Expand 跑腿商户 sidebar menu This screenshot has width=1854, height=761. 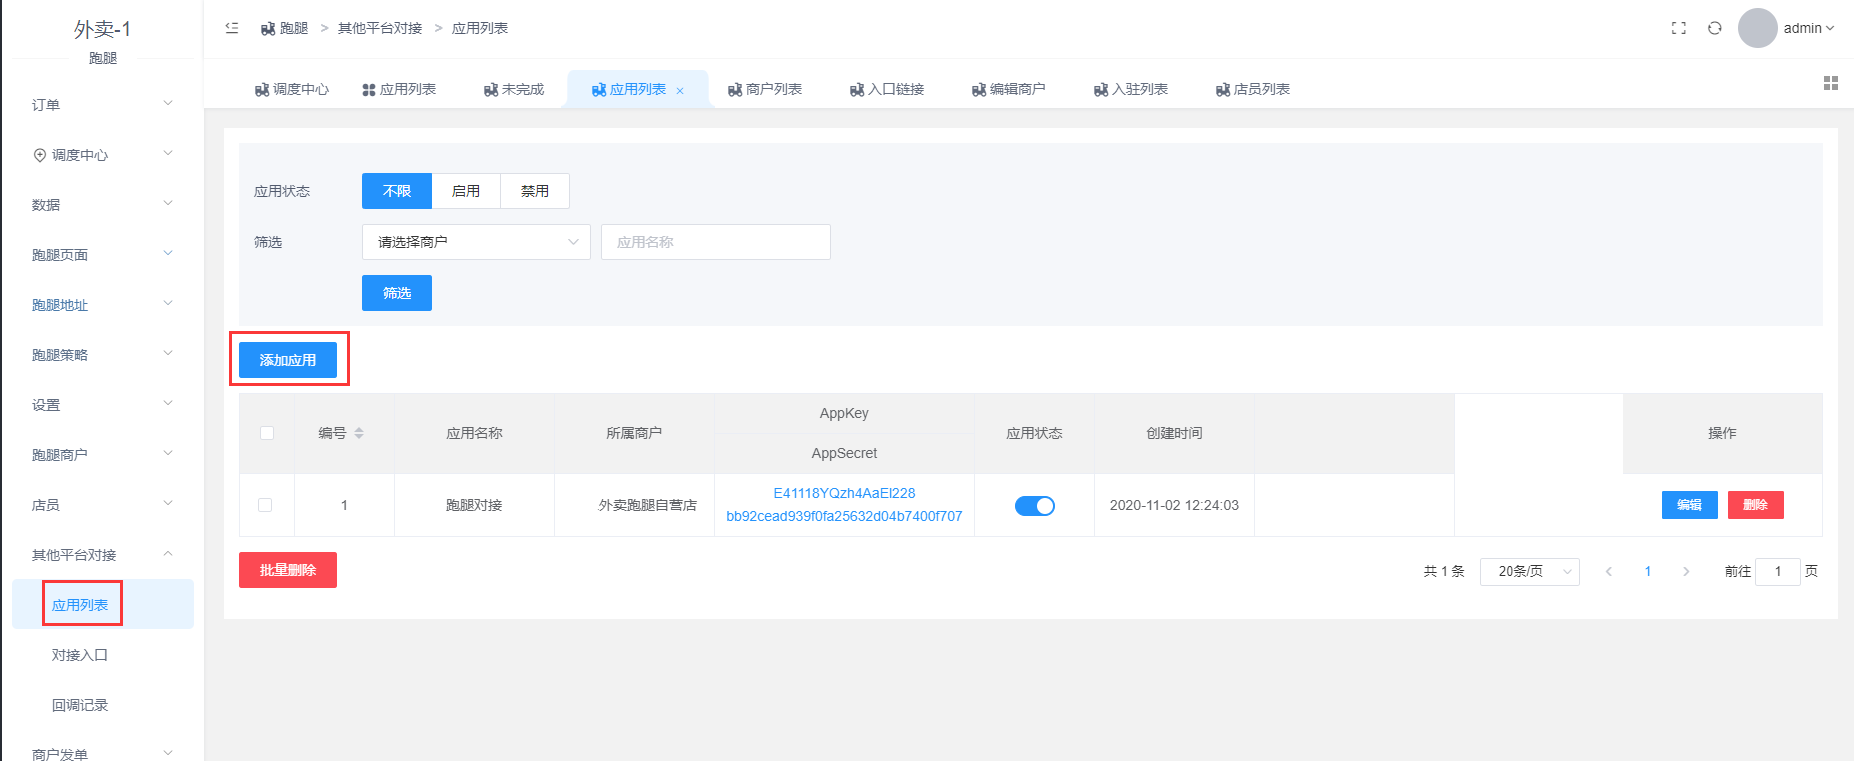point(102,454)
